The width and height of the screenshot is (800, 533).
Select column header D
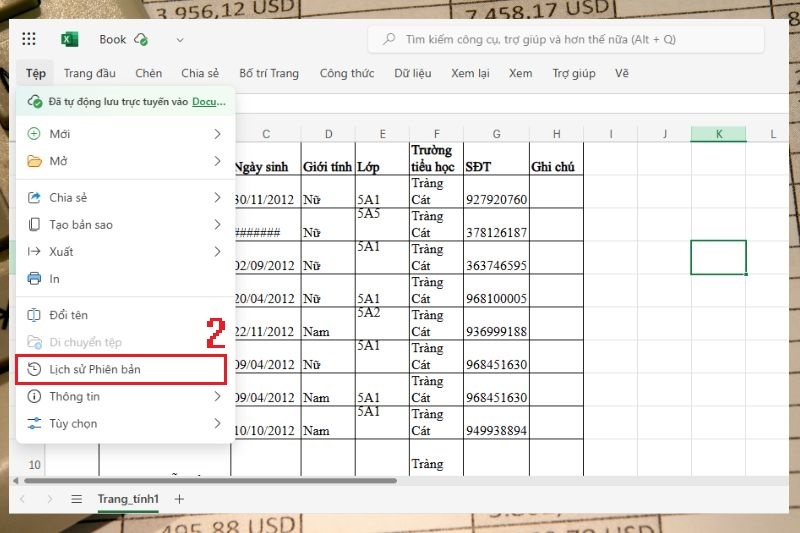click(328, 134)
